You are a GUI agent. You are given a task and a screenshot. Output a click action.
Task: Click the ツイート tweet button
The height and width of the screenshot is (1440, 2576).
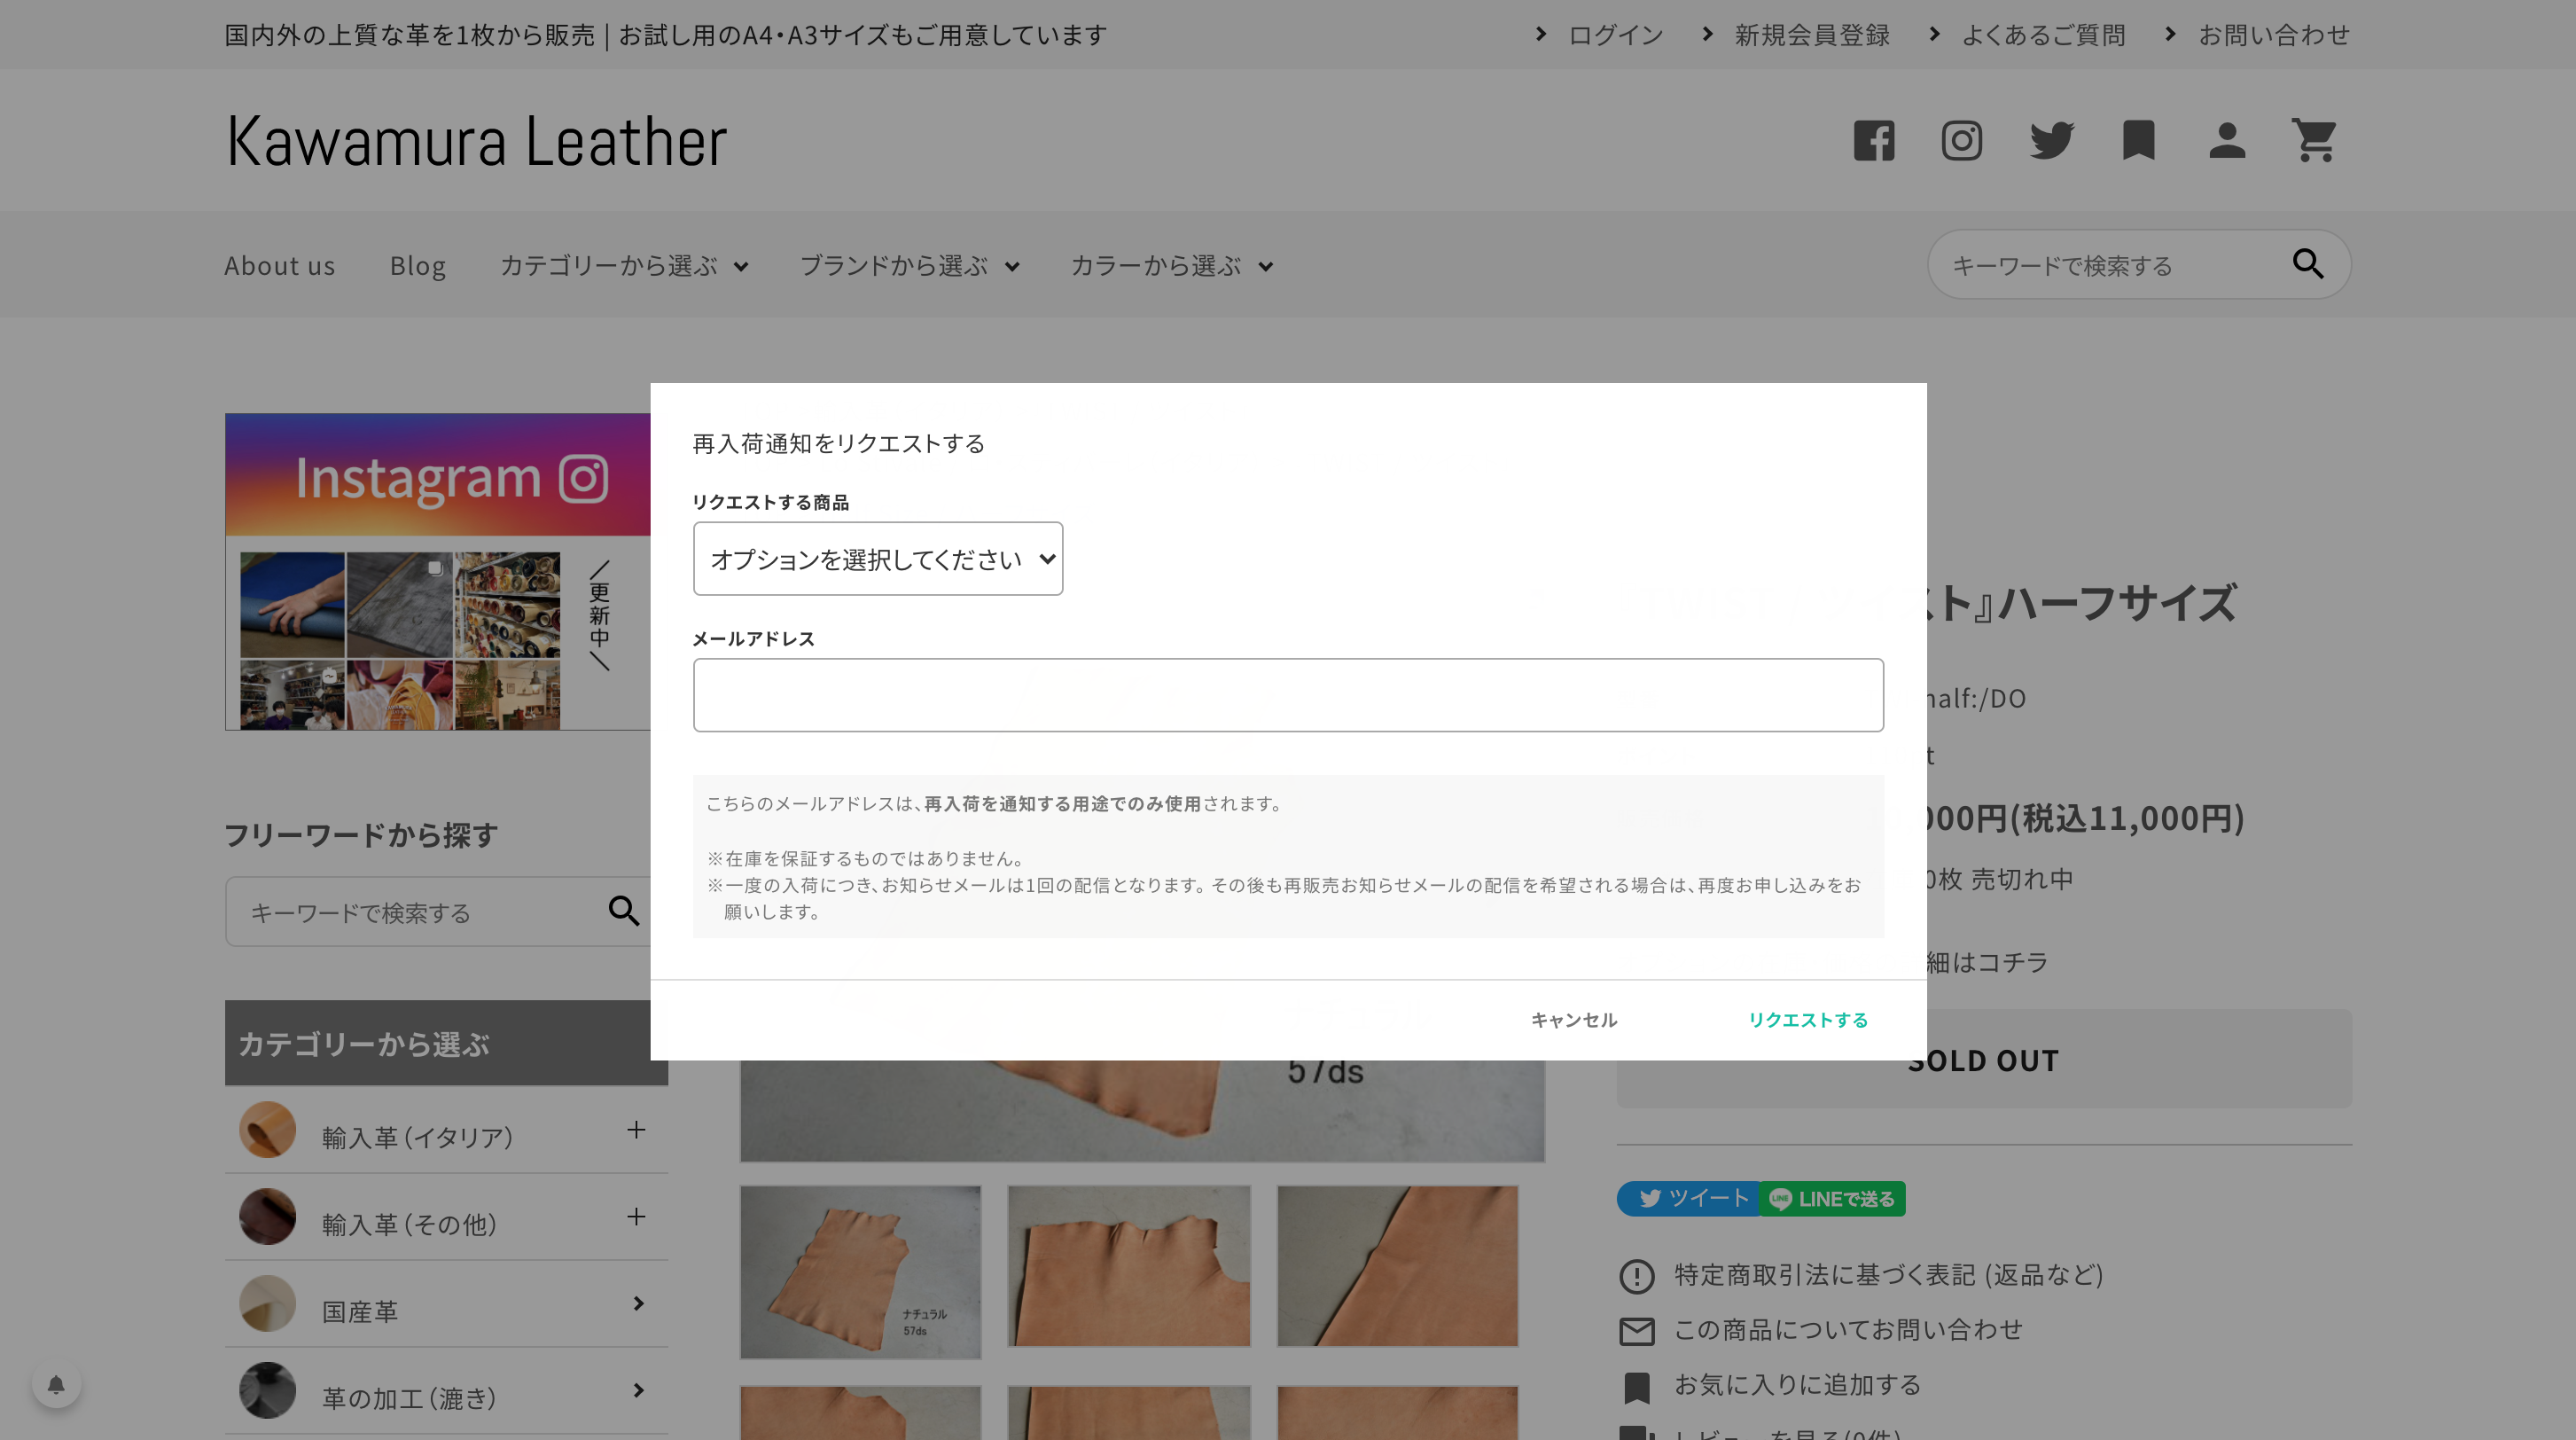pos(1689,1198)
